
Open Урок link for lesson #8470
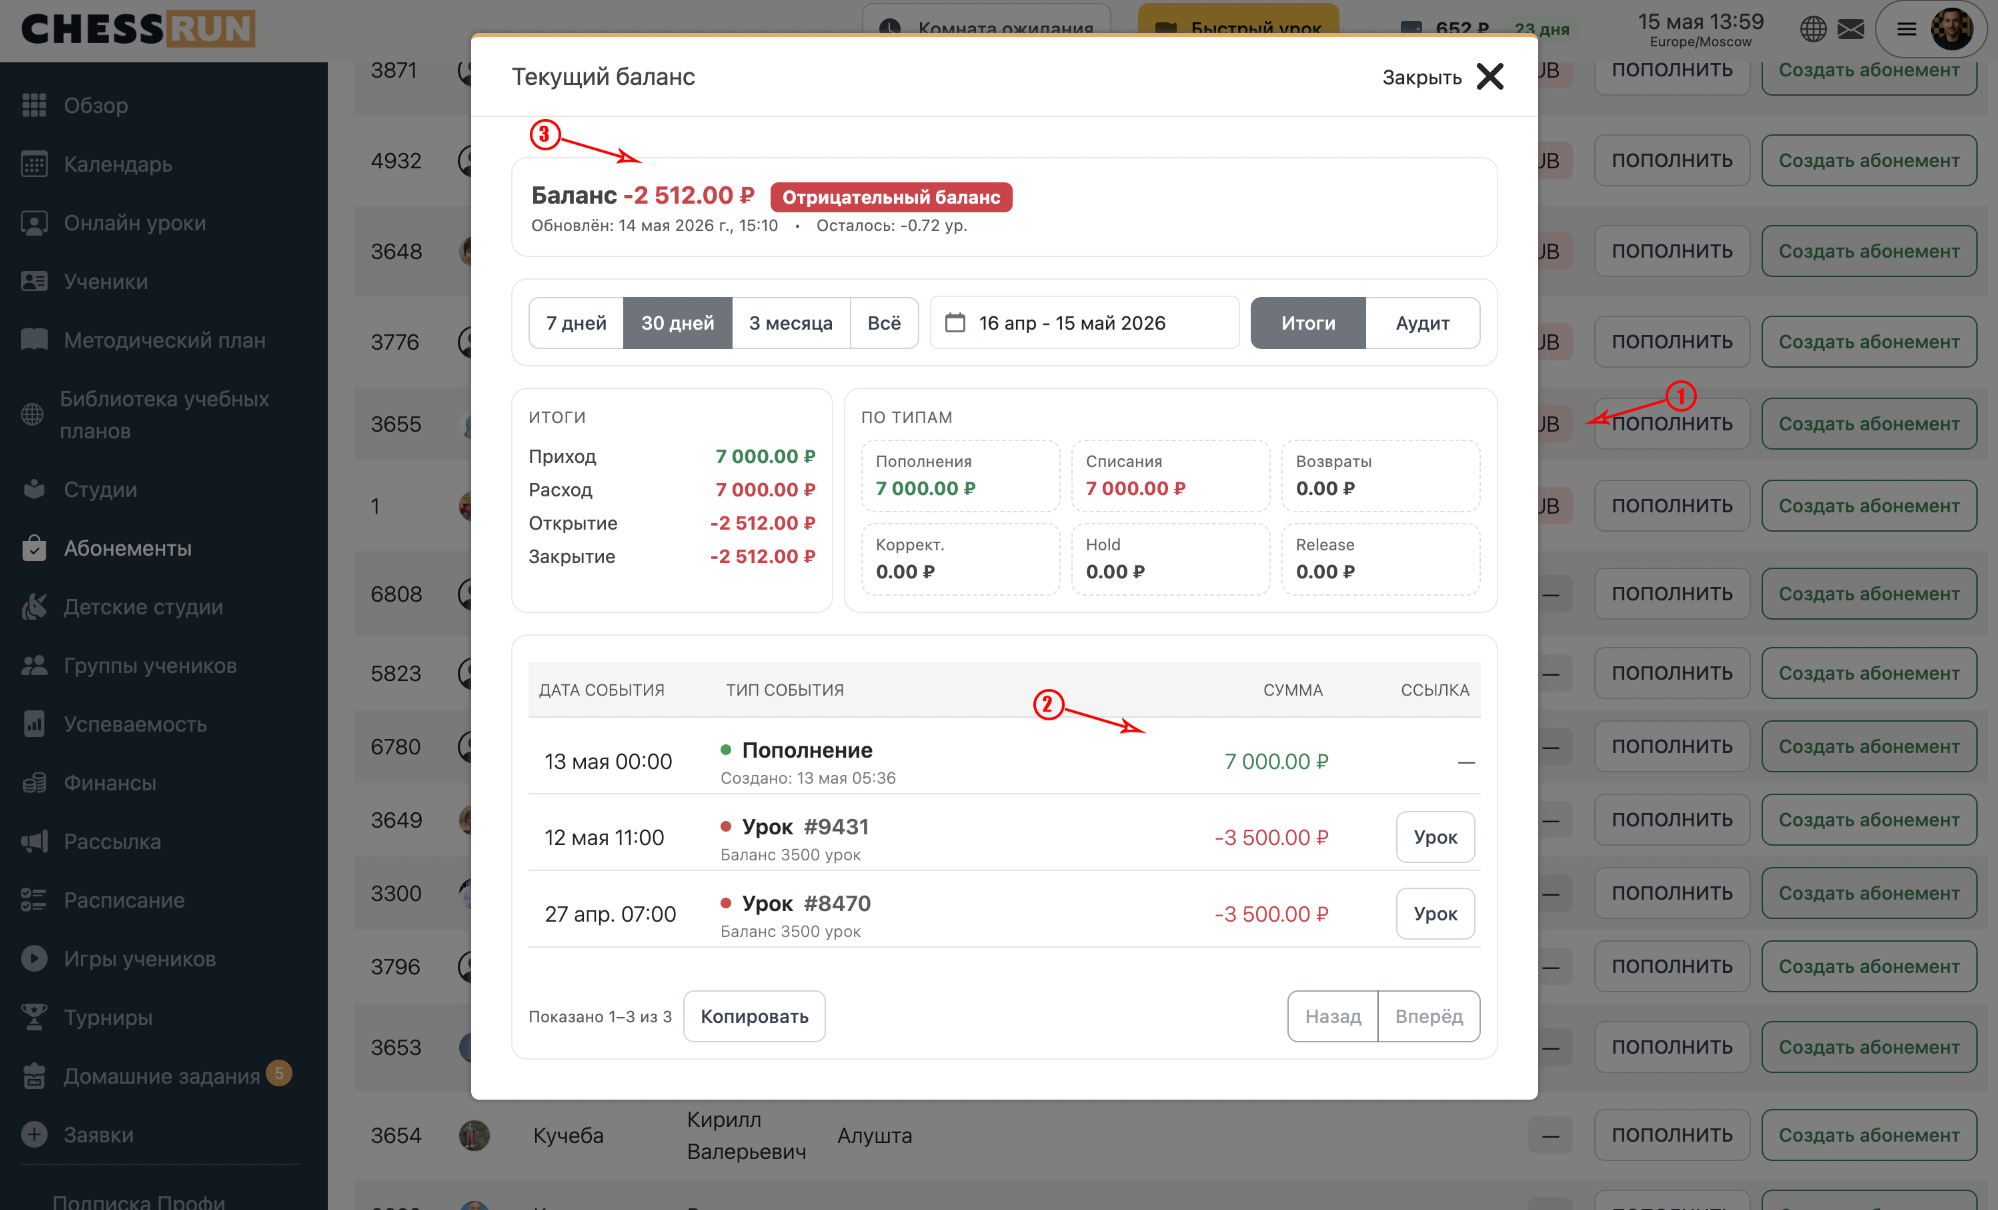pyautogui.click(x=1435, y=914)
